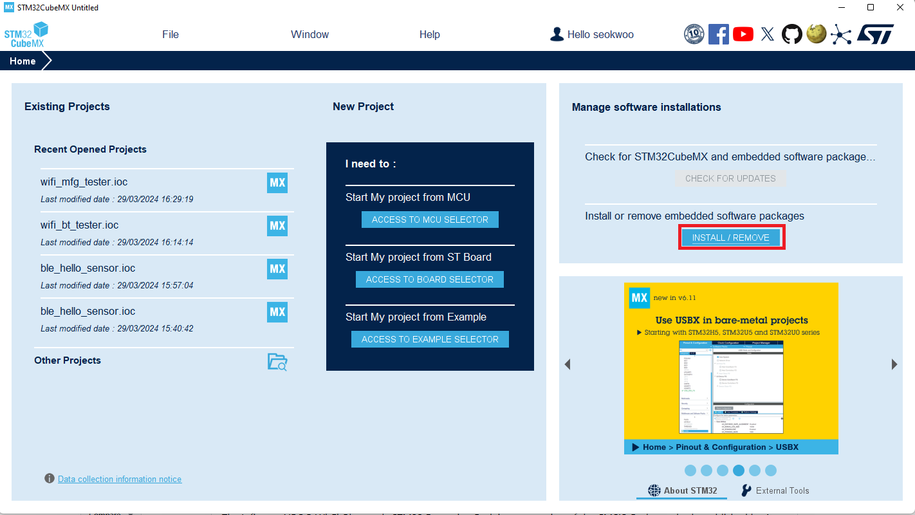This screenshot has width=915, height=515.
Task: Open the ST community network icon
Action: point(841,34)
